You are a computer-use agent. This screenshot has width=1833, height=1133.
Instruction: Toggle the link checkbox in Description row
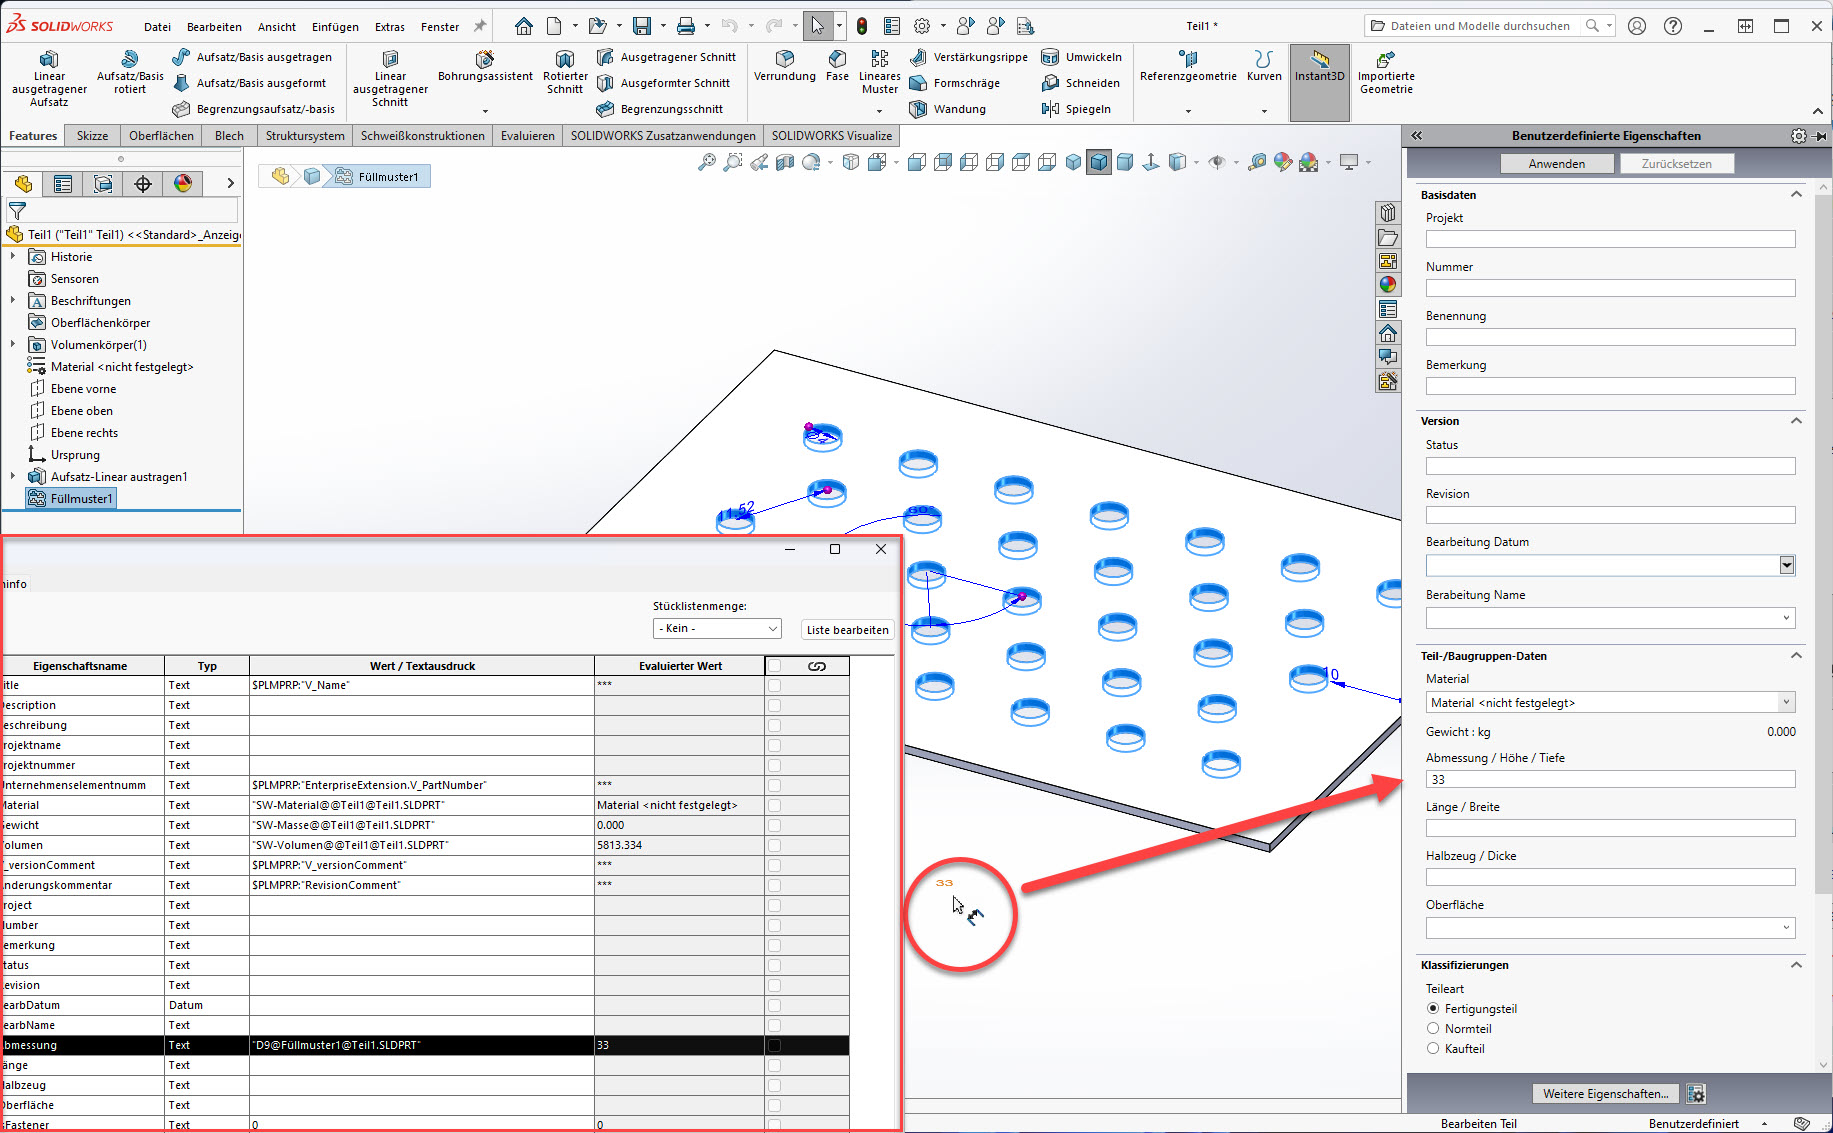click(x=775, y=705)
